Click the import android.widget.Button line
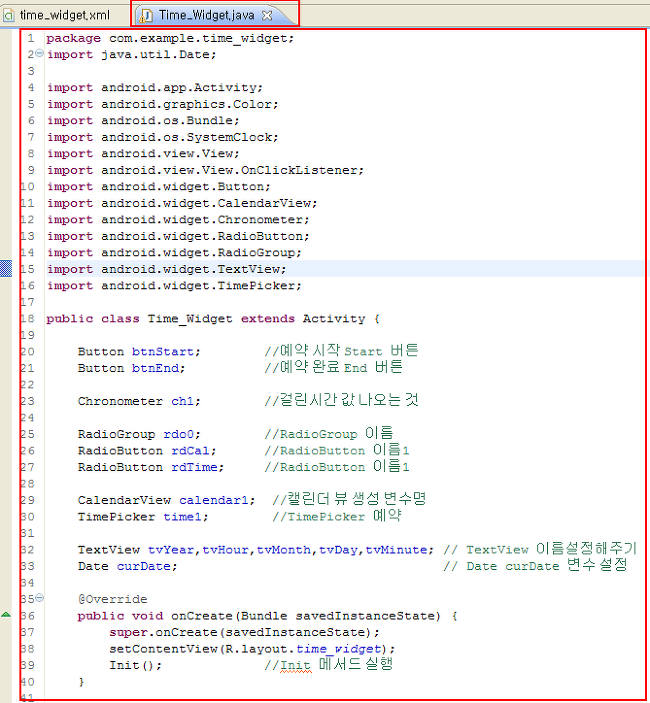The width and height of the screenshot is (650, 703). [159, 187]
